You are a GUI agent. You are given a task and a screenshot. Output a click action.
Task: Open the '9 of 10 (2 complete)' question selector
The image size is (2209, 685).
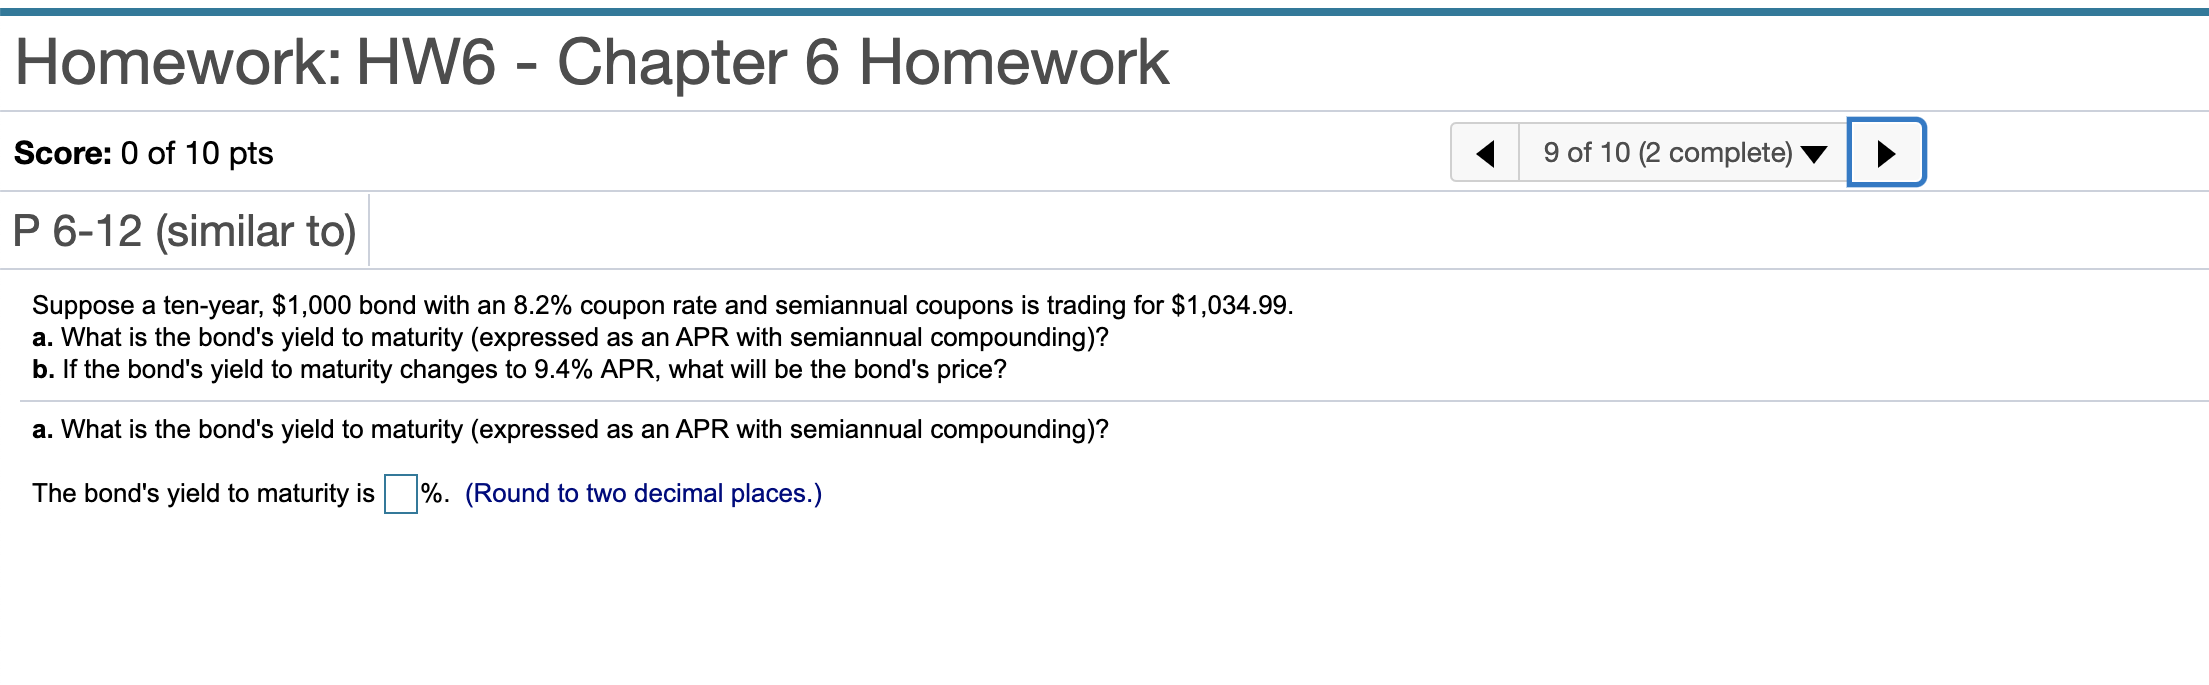1683,153
